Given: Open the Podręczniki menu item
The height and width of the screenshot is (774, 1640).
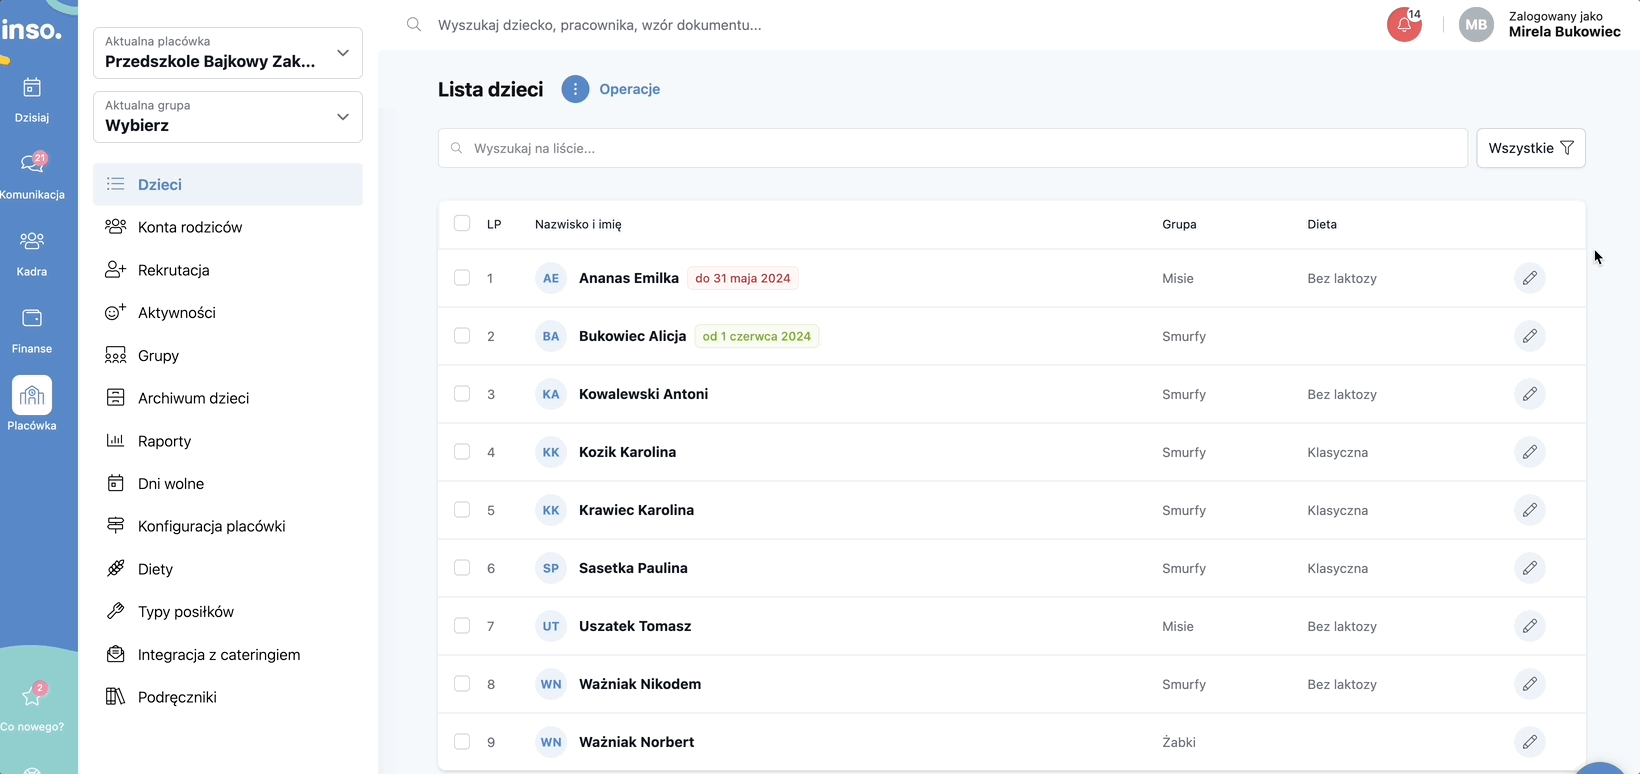Looking at the screenshot, I should click(x=228, y=697).
